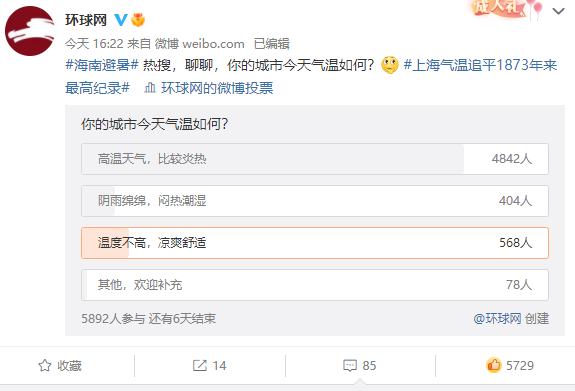The image size is (575, 391).
Task: Click the gold membership crown icon
Action: [138, 20]
